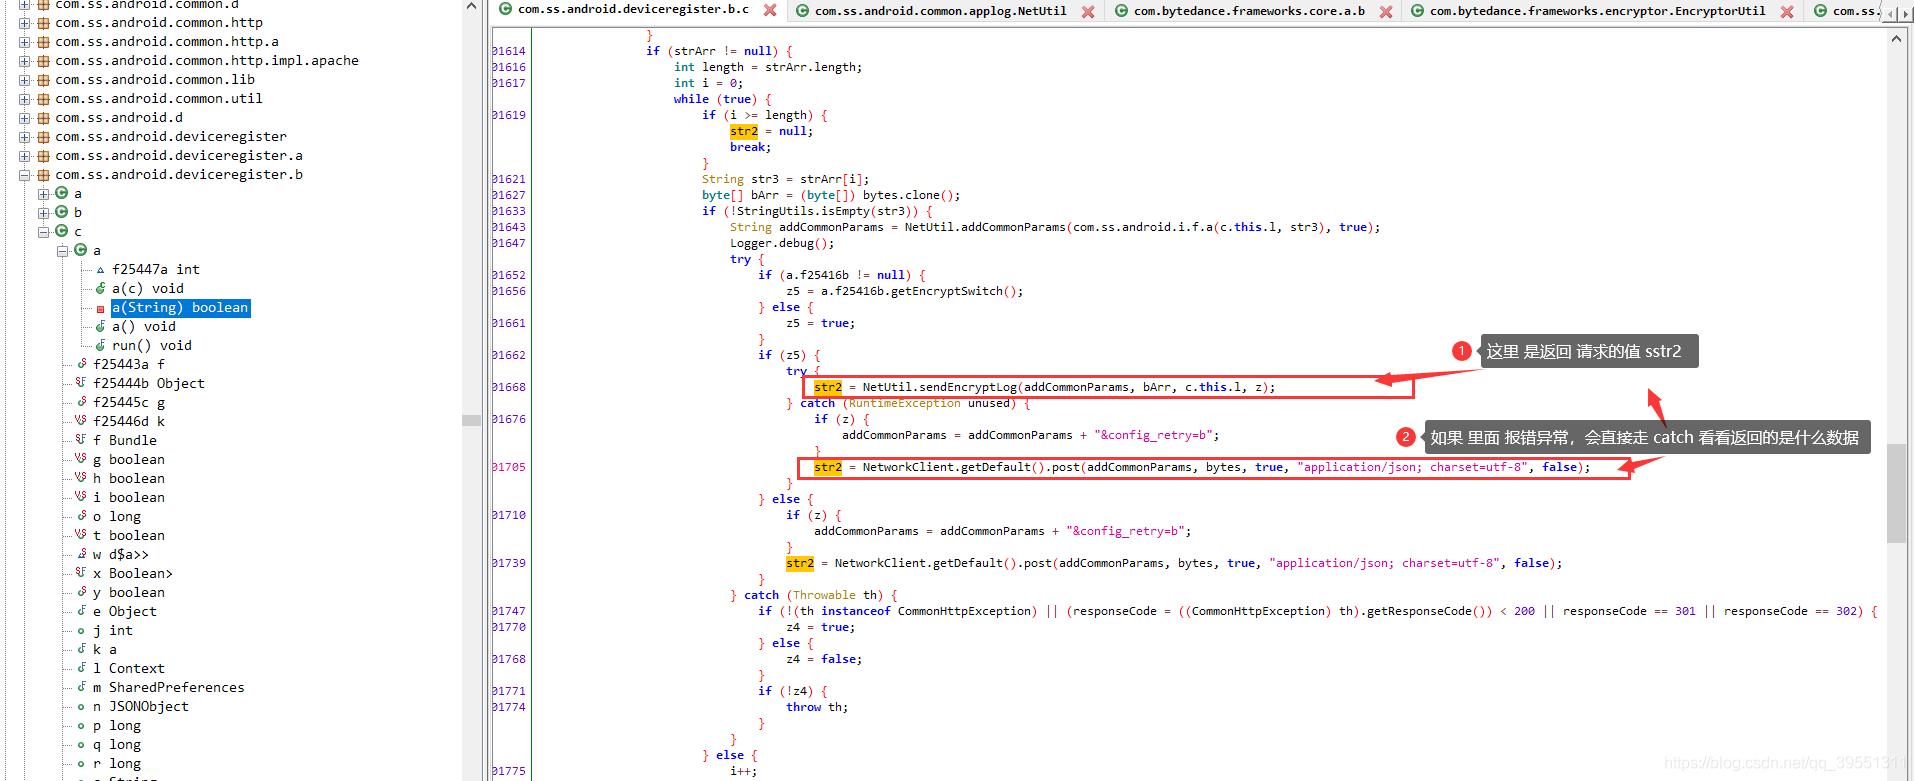
Task: Click the tree panel vertical scrollbar thumb
Action: point(471,421)
